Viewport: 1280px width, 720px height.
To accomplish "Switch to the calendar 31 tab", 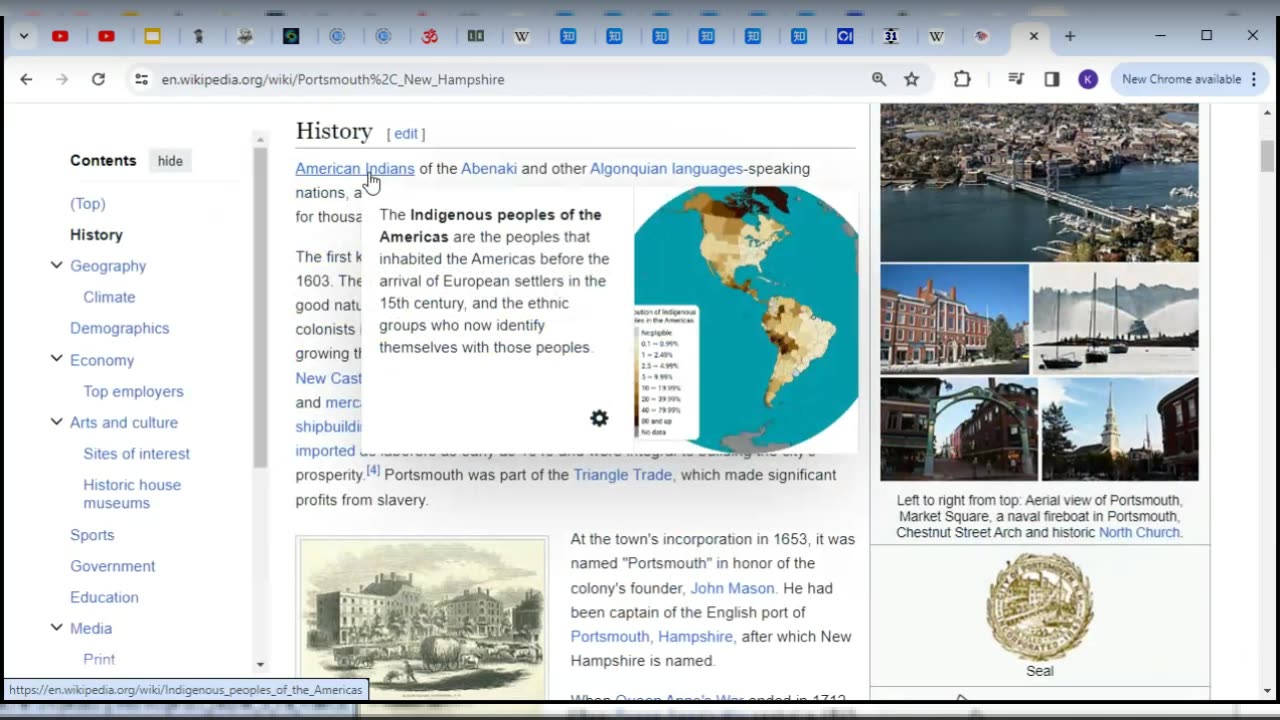I will coord(890,36).
